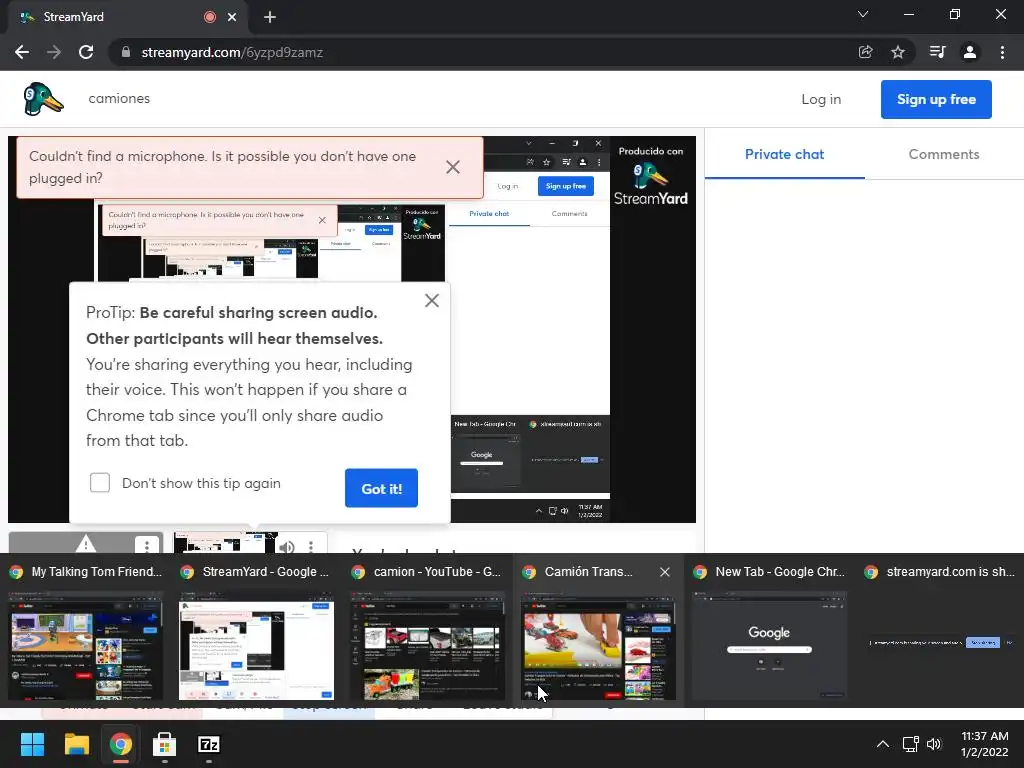
Task: Open File Explorer from the taskbar
Action: (76, 744)
